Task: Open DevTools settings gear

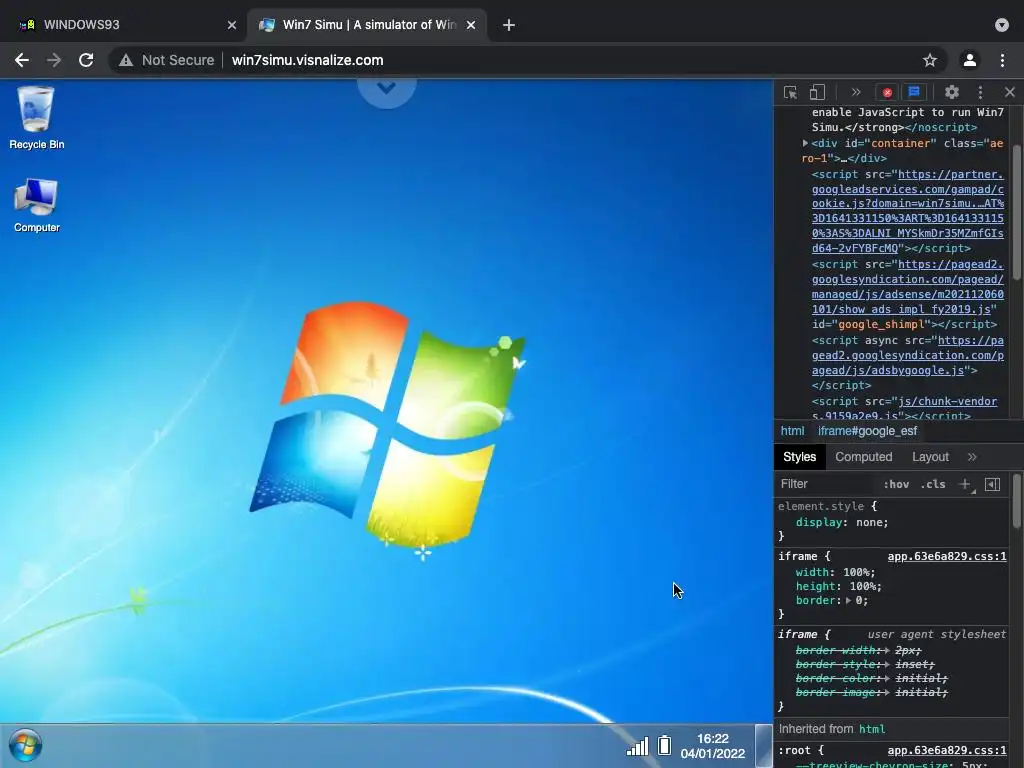Action: click(952, 92)
